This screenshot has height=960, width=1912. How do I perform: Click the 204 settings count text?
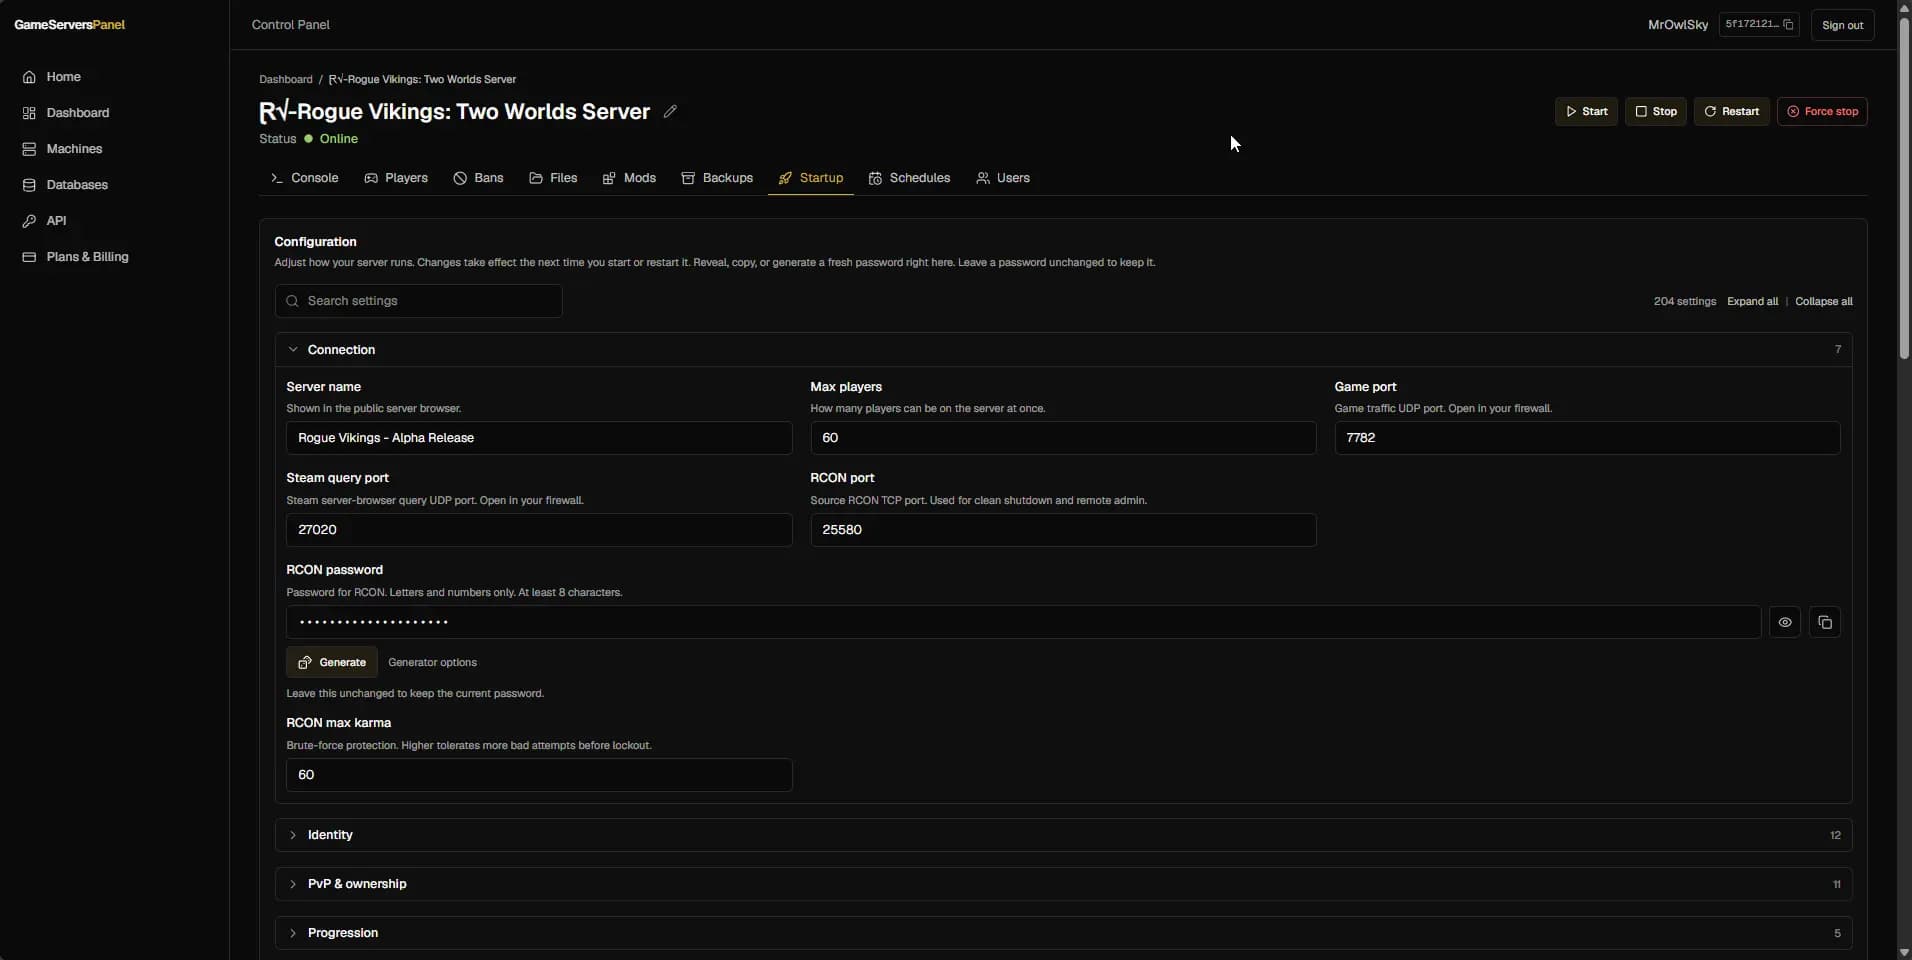point(1684,301)
